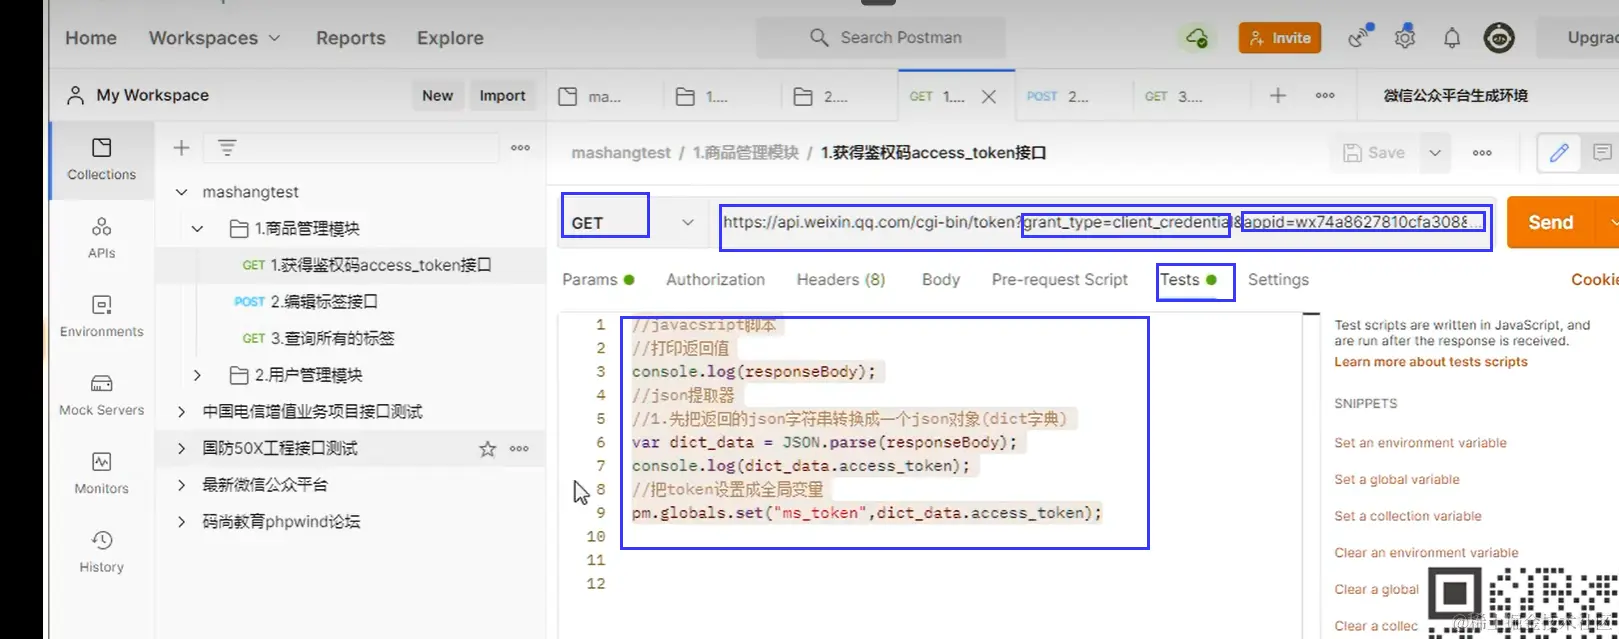Open Postman settings gear icon

point(1405,38)
